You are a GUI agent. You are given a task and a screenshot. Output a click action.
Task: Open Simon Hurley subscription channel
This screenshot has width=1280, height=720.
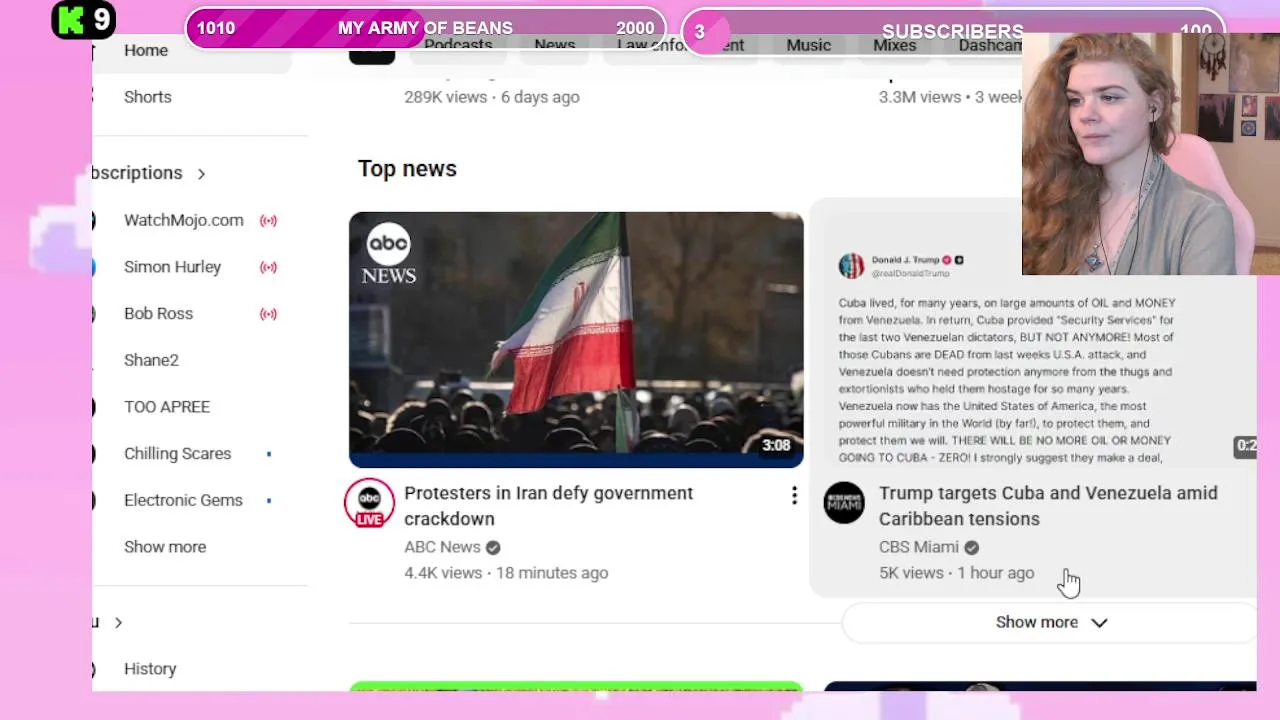point(172,267)
